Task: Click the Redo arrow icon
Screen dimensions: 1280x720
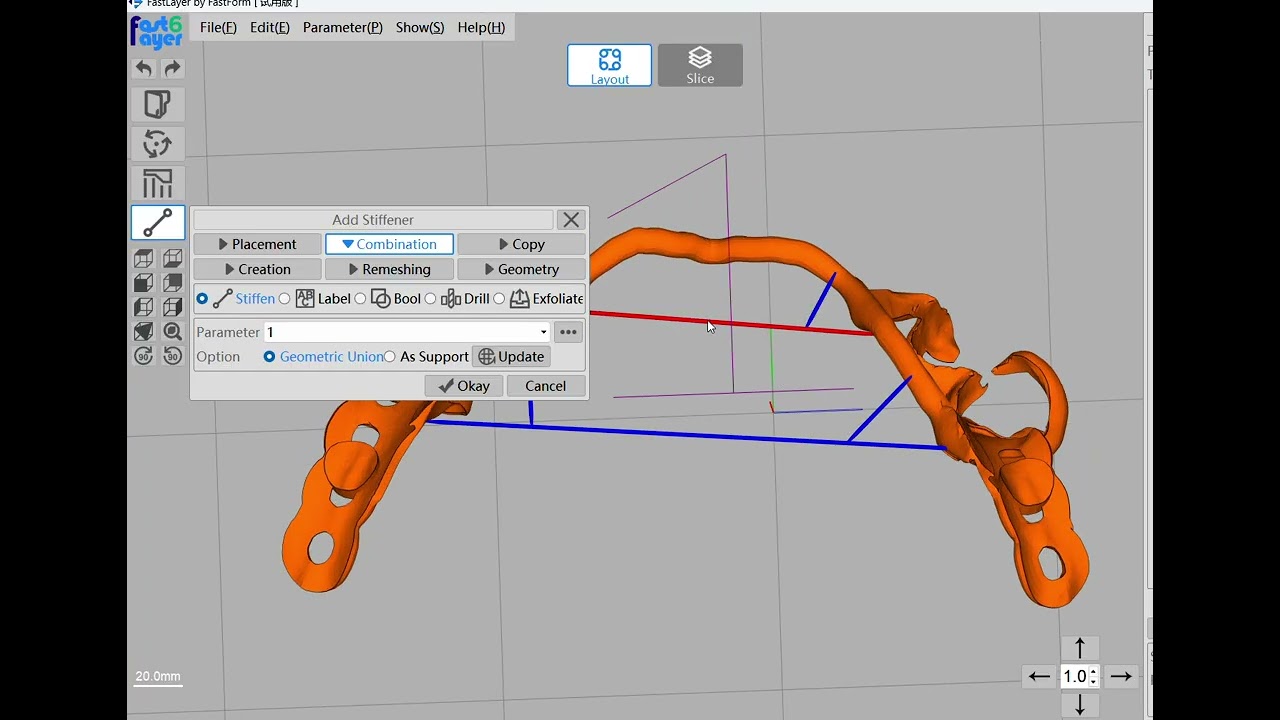Action: coord(172,68)
